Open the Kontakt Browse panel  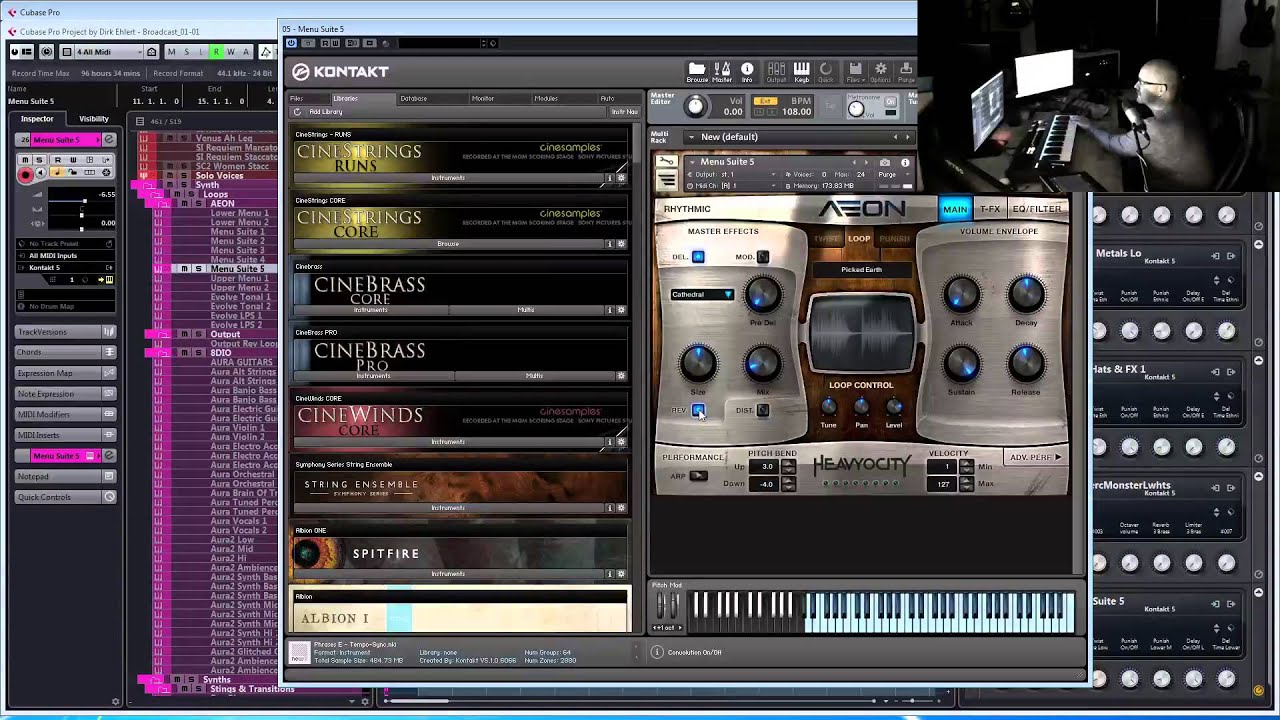click(x=697, y=72)
